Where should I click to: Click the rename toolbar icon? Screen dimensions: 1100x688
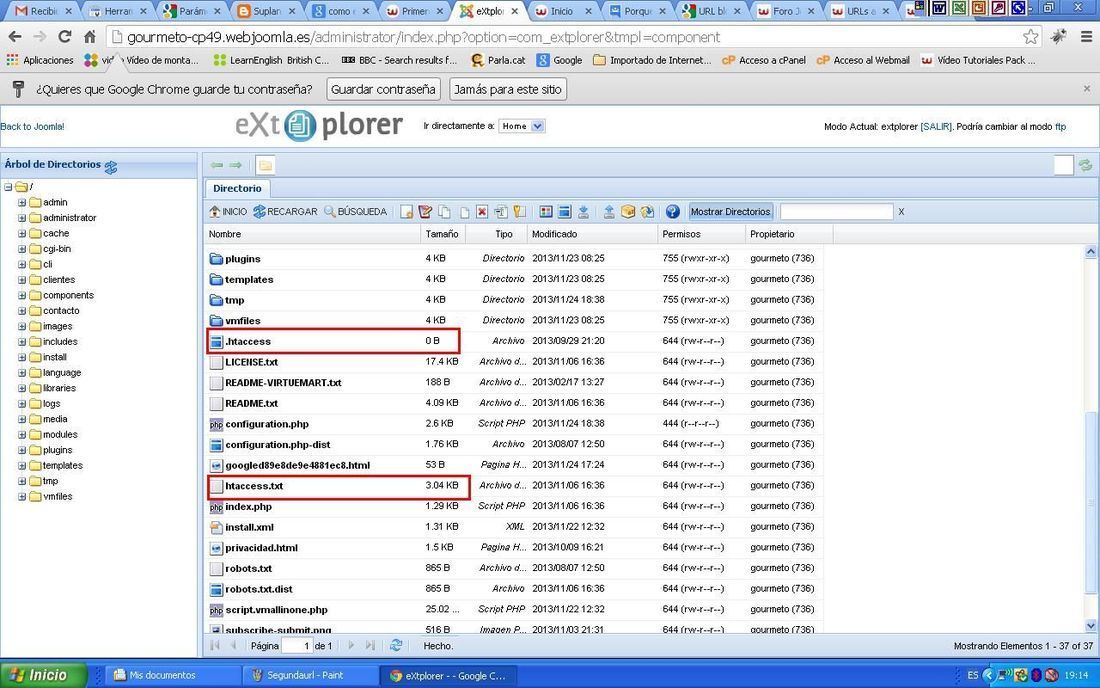click(x=501, y=212)
